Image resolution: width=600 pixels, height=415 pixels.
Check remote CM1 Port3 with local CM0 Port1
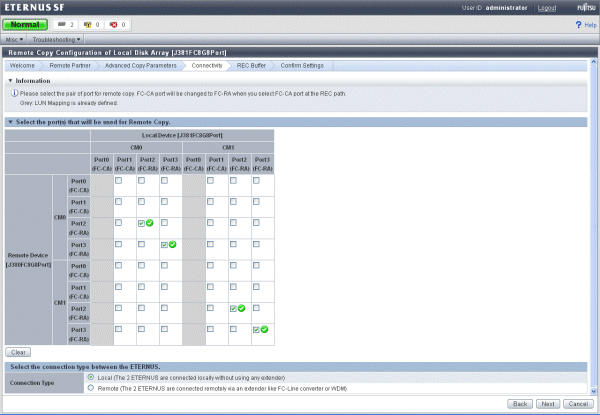(119, 329)
